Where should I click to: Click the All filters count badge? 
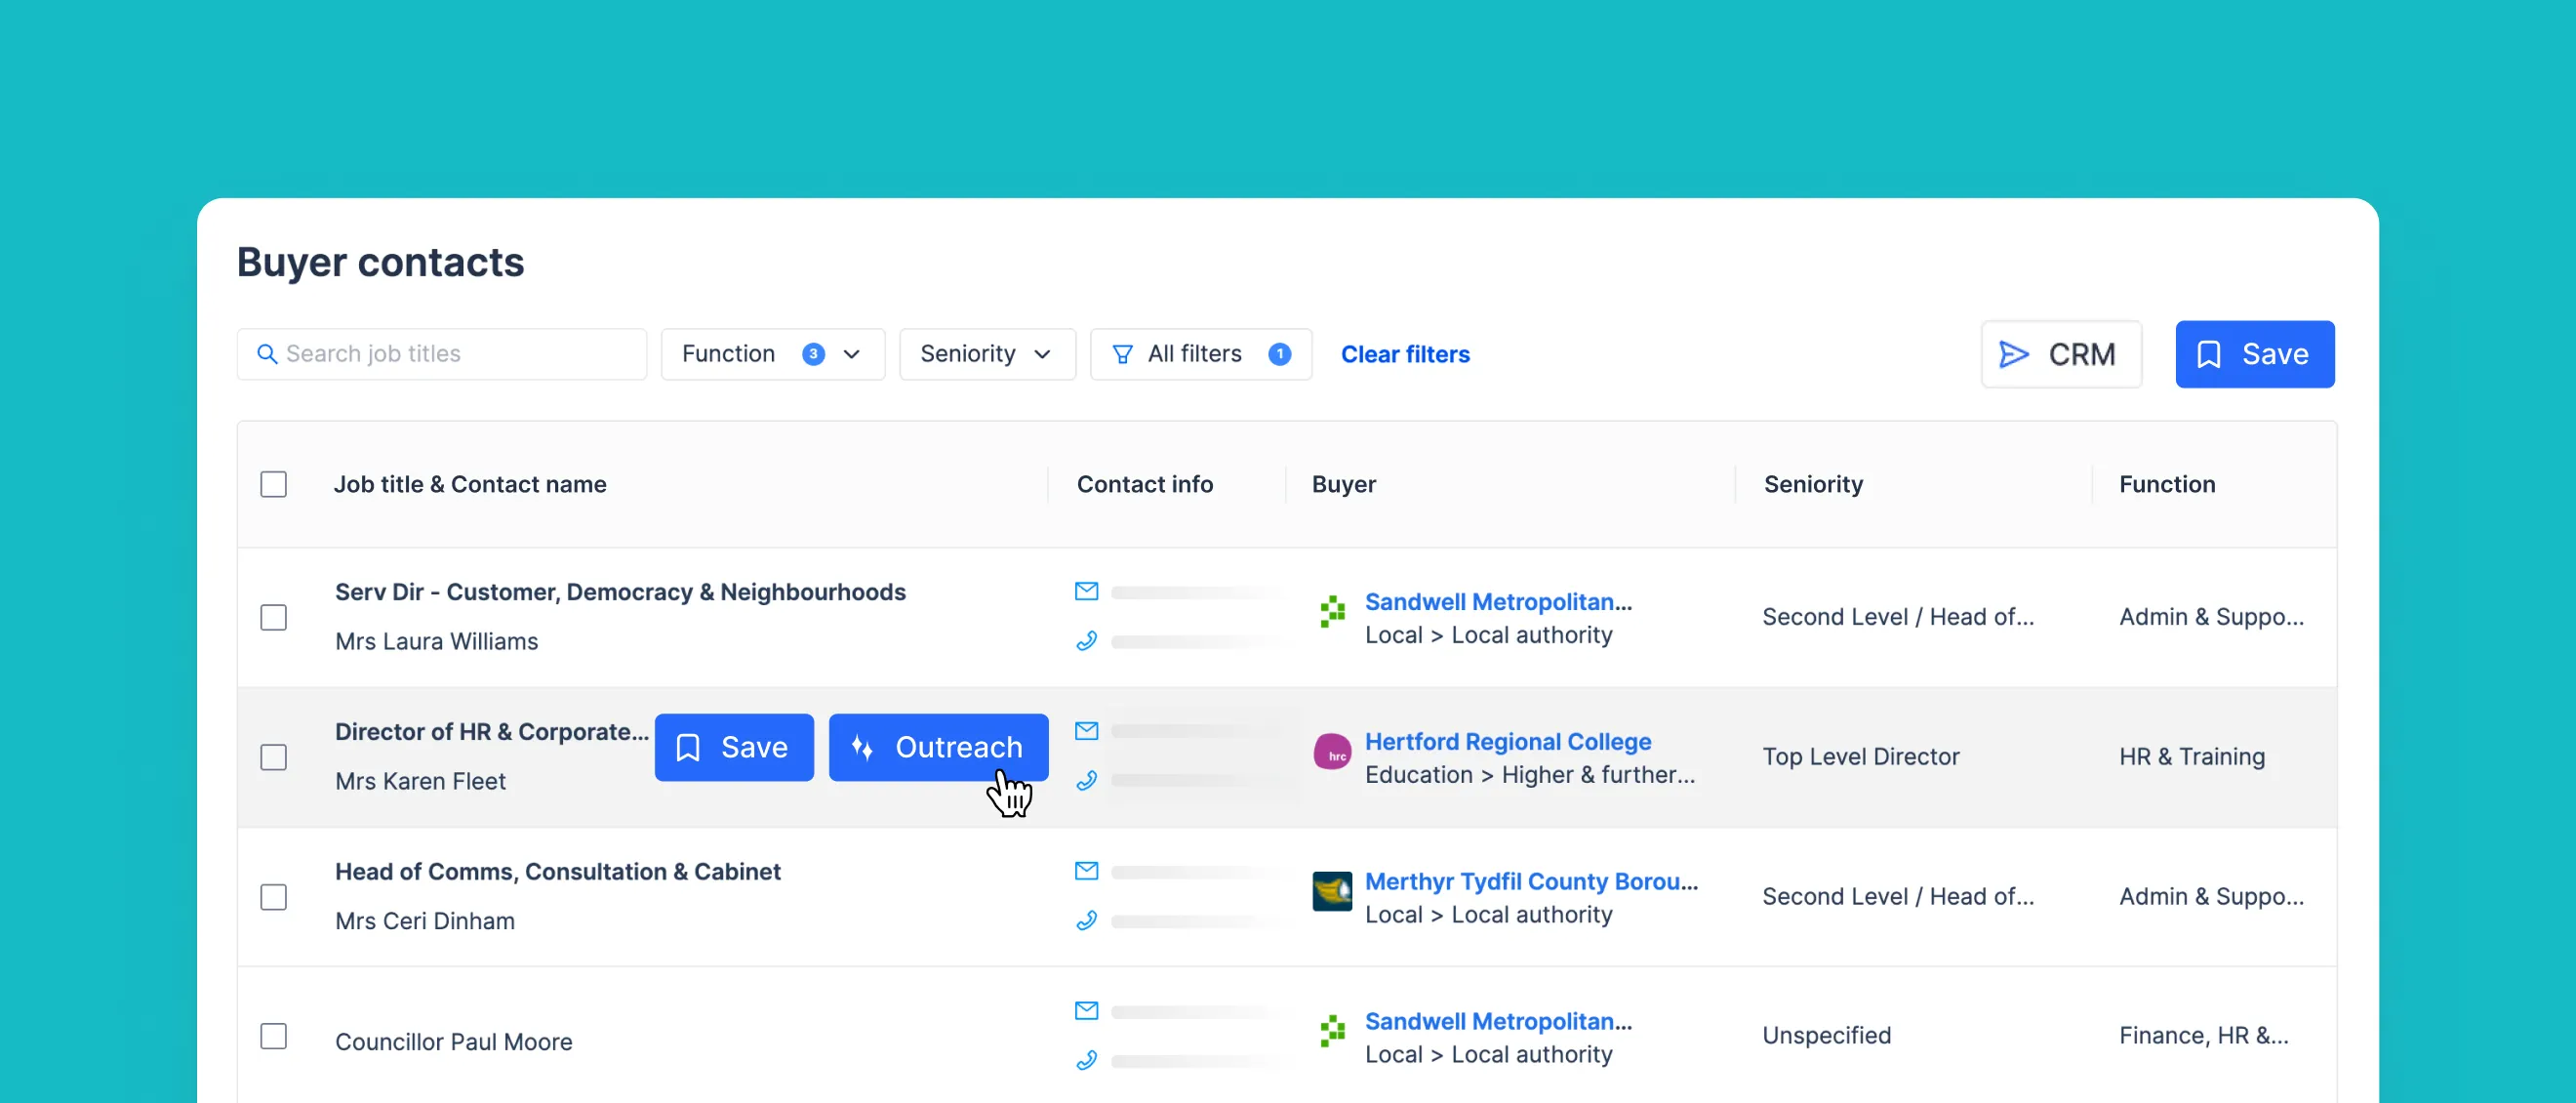[1279, 354]
